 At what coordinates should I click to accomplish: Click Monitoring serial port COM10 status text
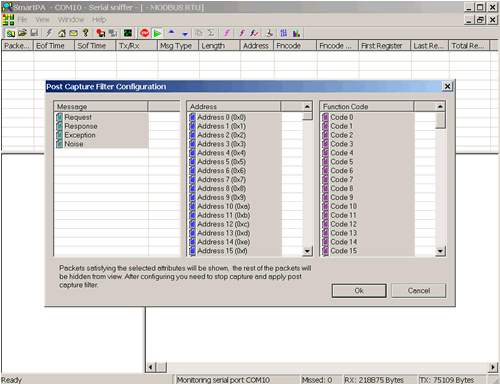click(x=223, y=380)
